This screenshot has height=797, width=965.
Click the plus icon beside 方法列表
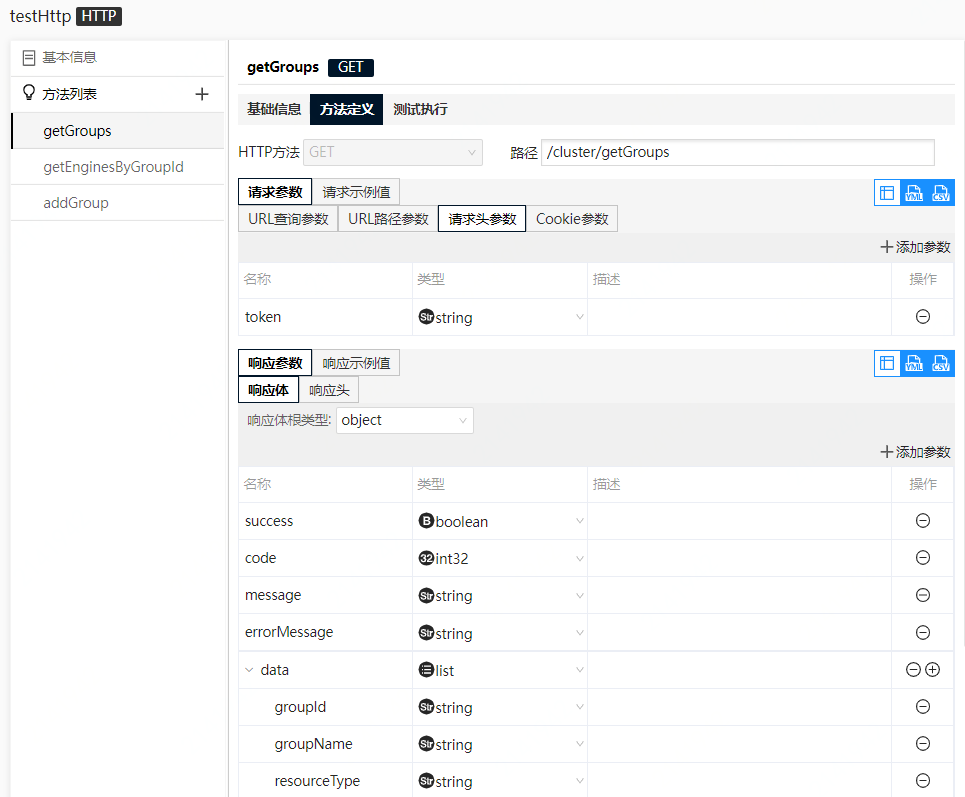[202, 94]
